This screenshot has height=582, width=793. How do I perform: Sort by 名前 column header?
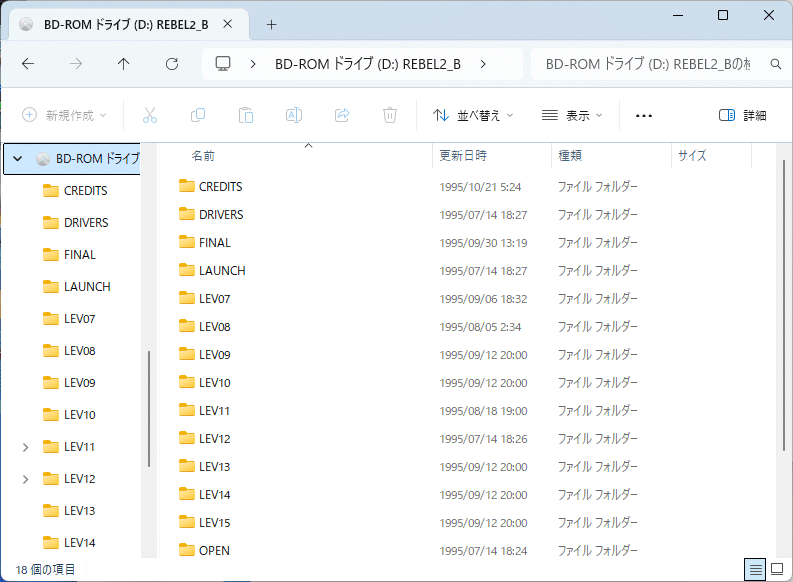(x=203, y=156)
